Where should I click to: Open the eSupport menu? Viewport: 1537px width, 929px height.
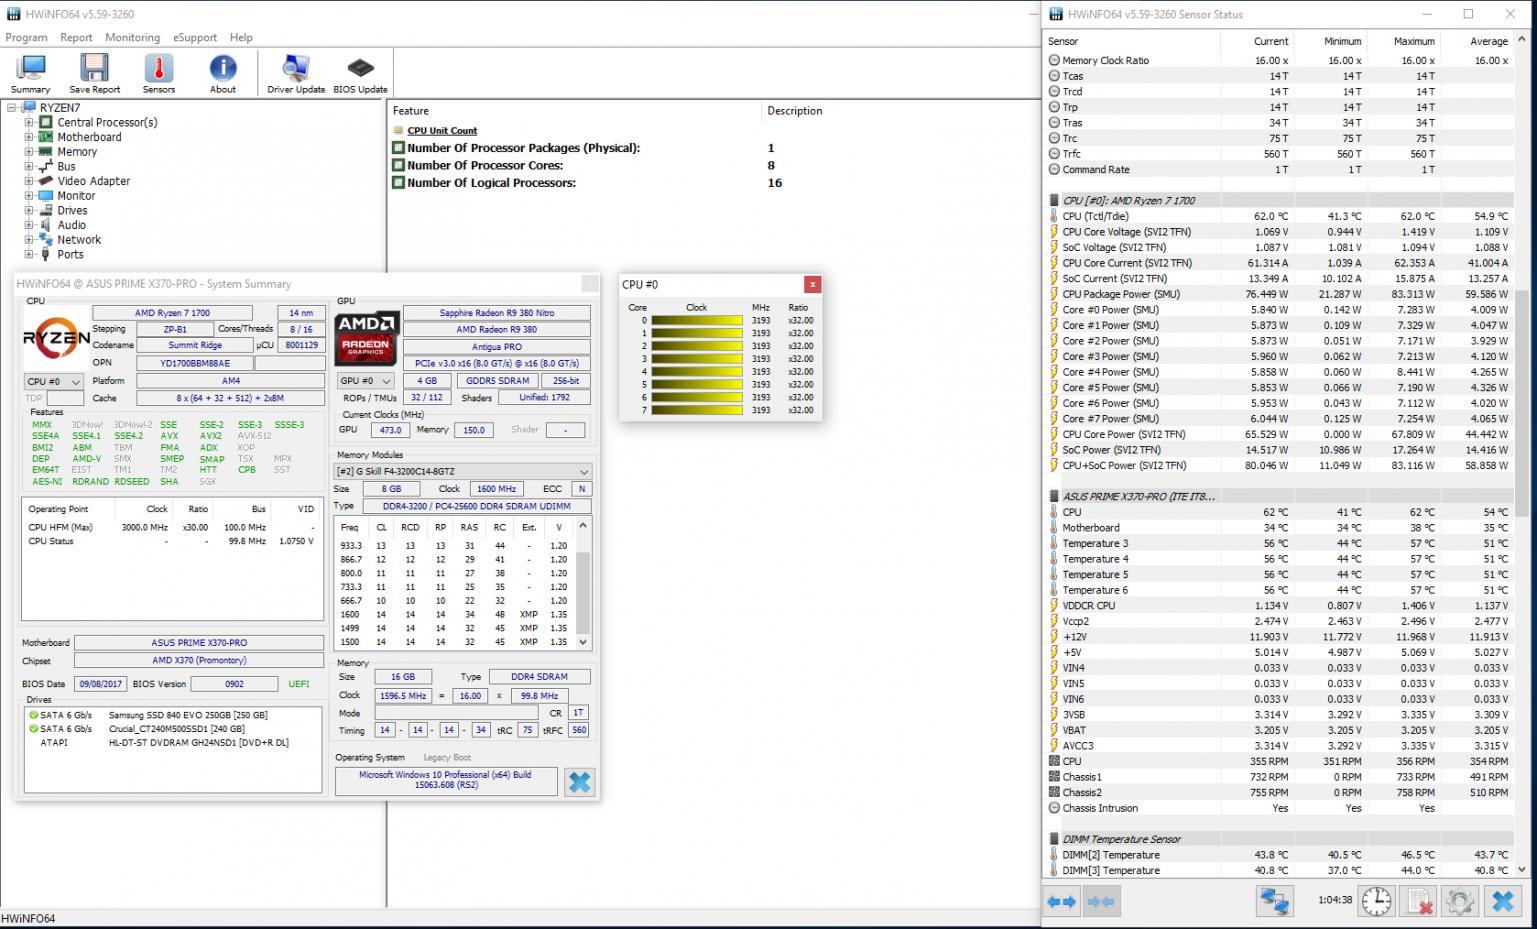195,37
